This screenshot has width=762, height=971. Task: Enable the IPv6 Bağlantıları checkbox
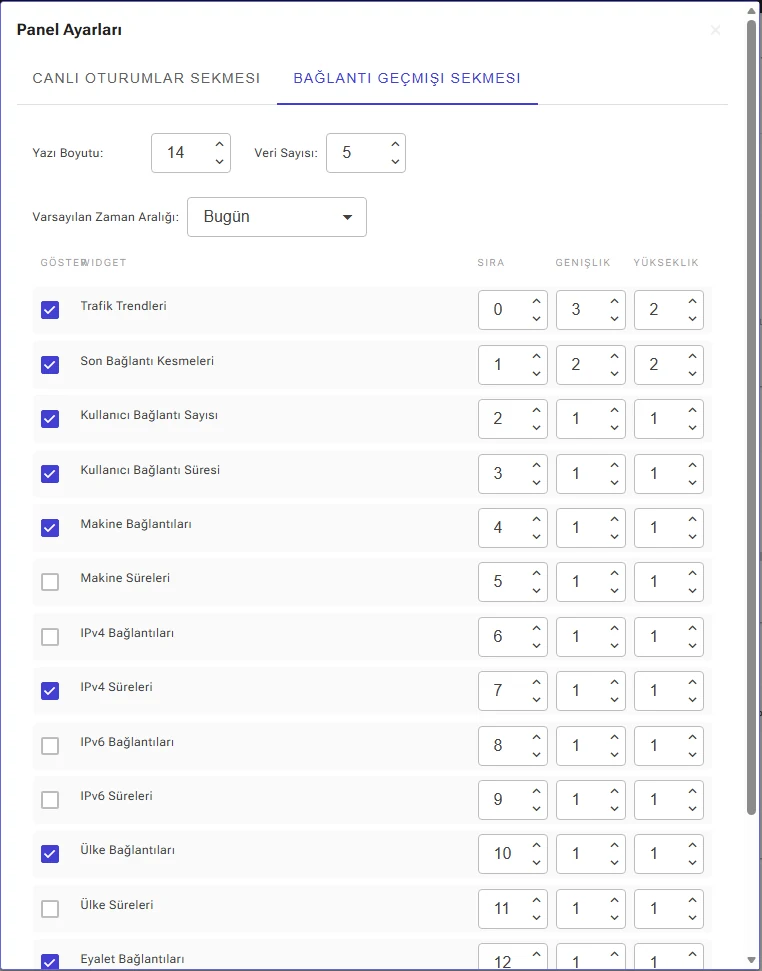pos(50,746)
